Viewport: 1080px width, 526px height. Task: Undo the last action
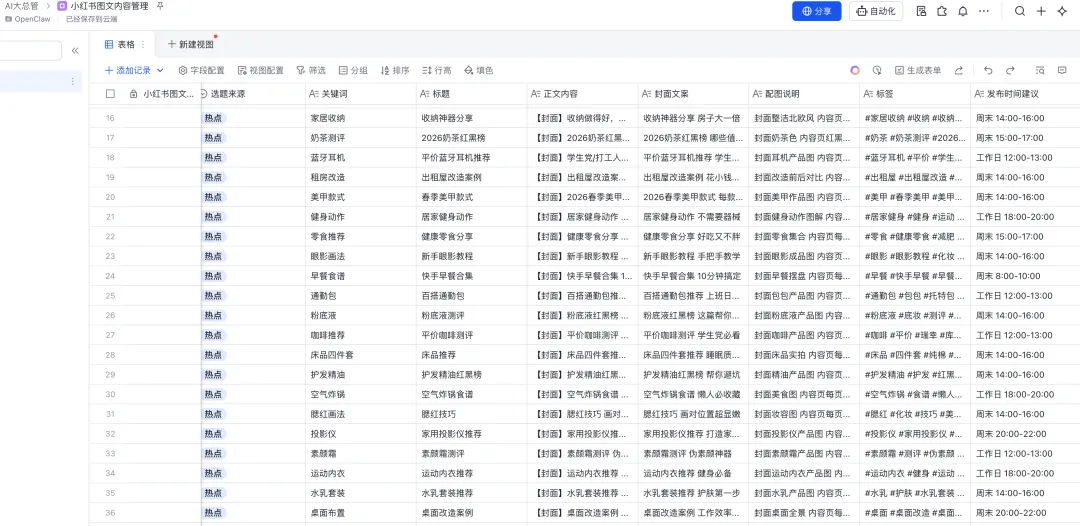(988, 70)
